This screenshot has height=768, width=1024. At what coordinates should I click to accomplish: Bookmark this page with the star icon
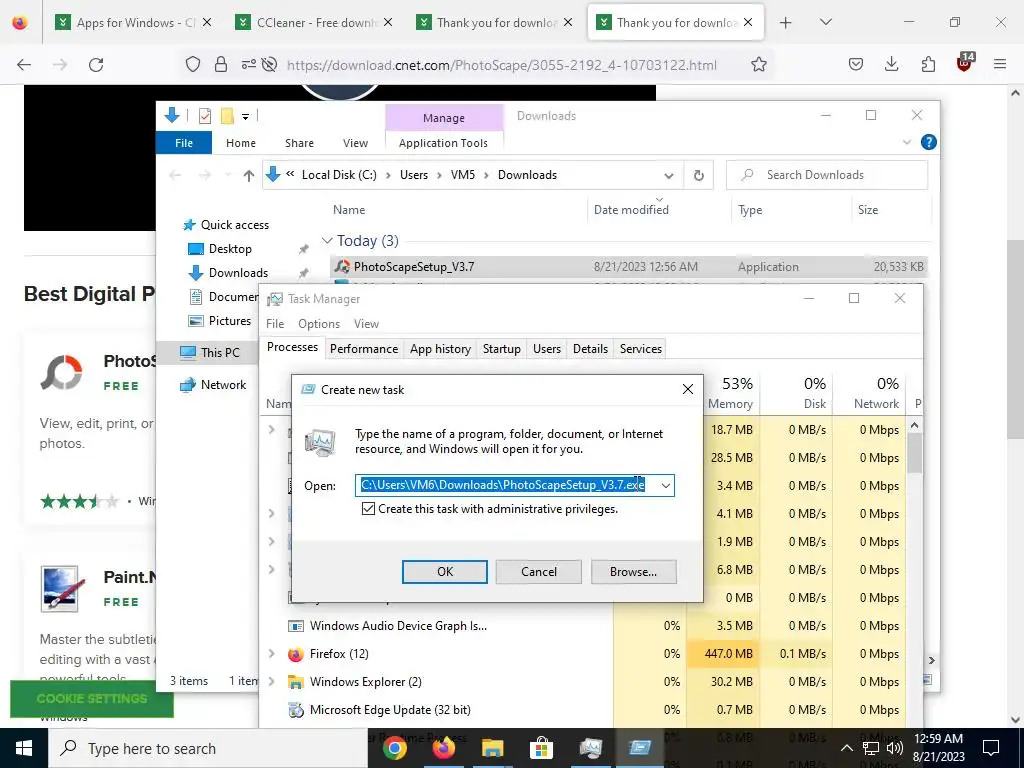[x=758, y=64]
